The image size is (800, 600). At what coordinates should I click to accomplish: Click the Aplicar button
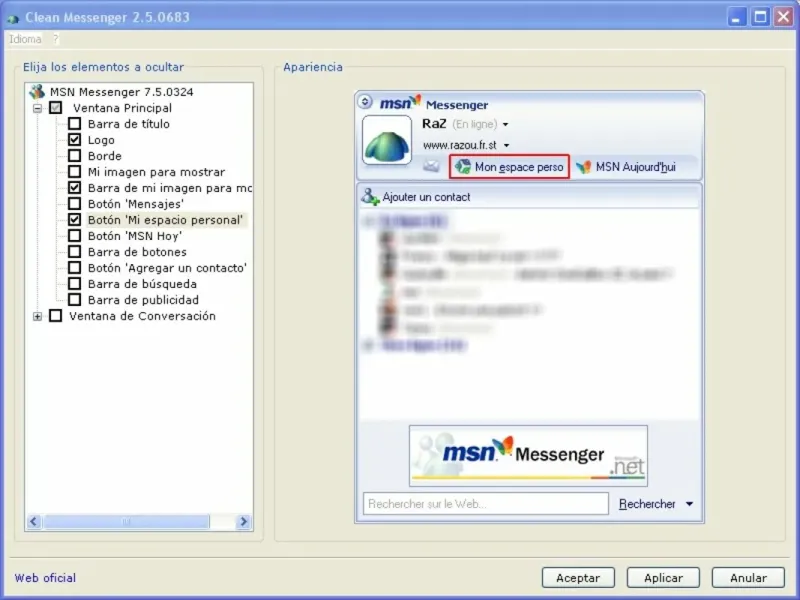tap(663, 578)
